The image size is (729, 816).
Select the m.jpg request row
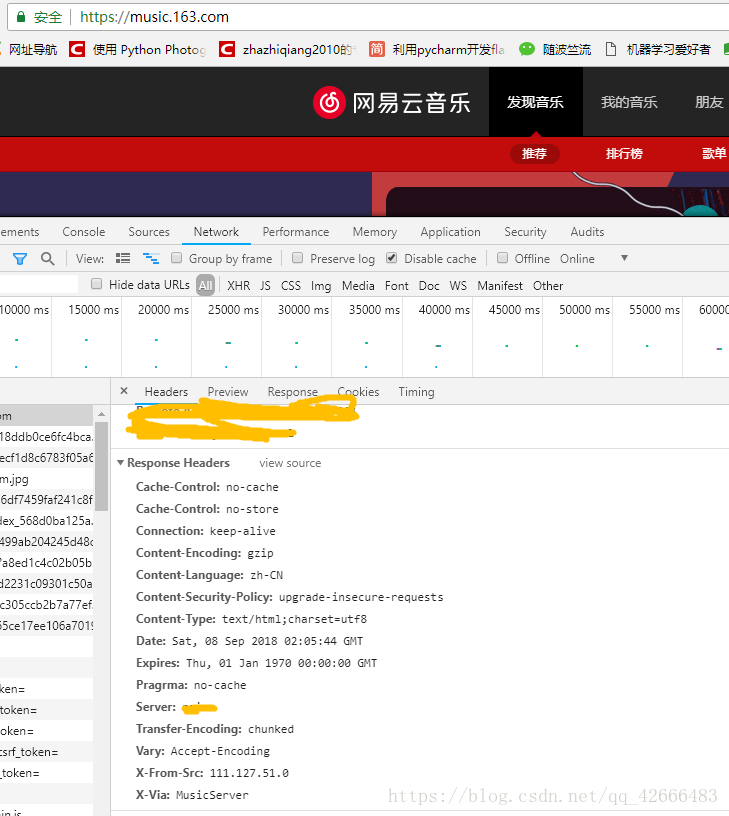tap(46, 479)
